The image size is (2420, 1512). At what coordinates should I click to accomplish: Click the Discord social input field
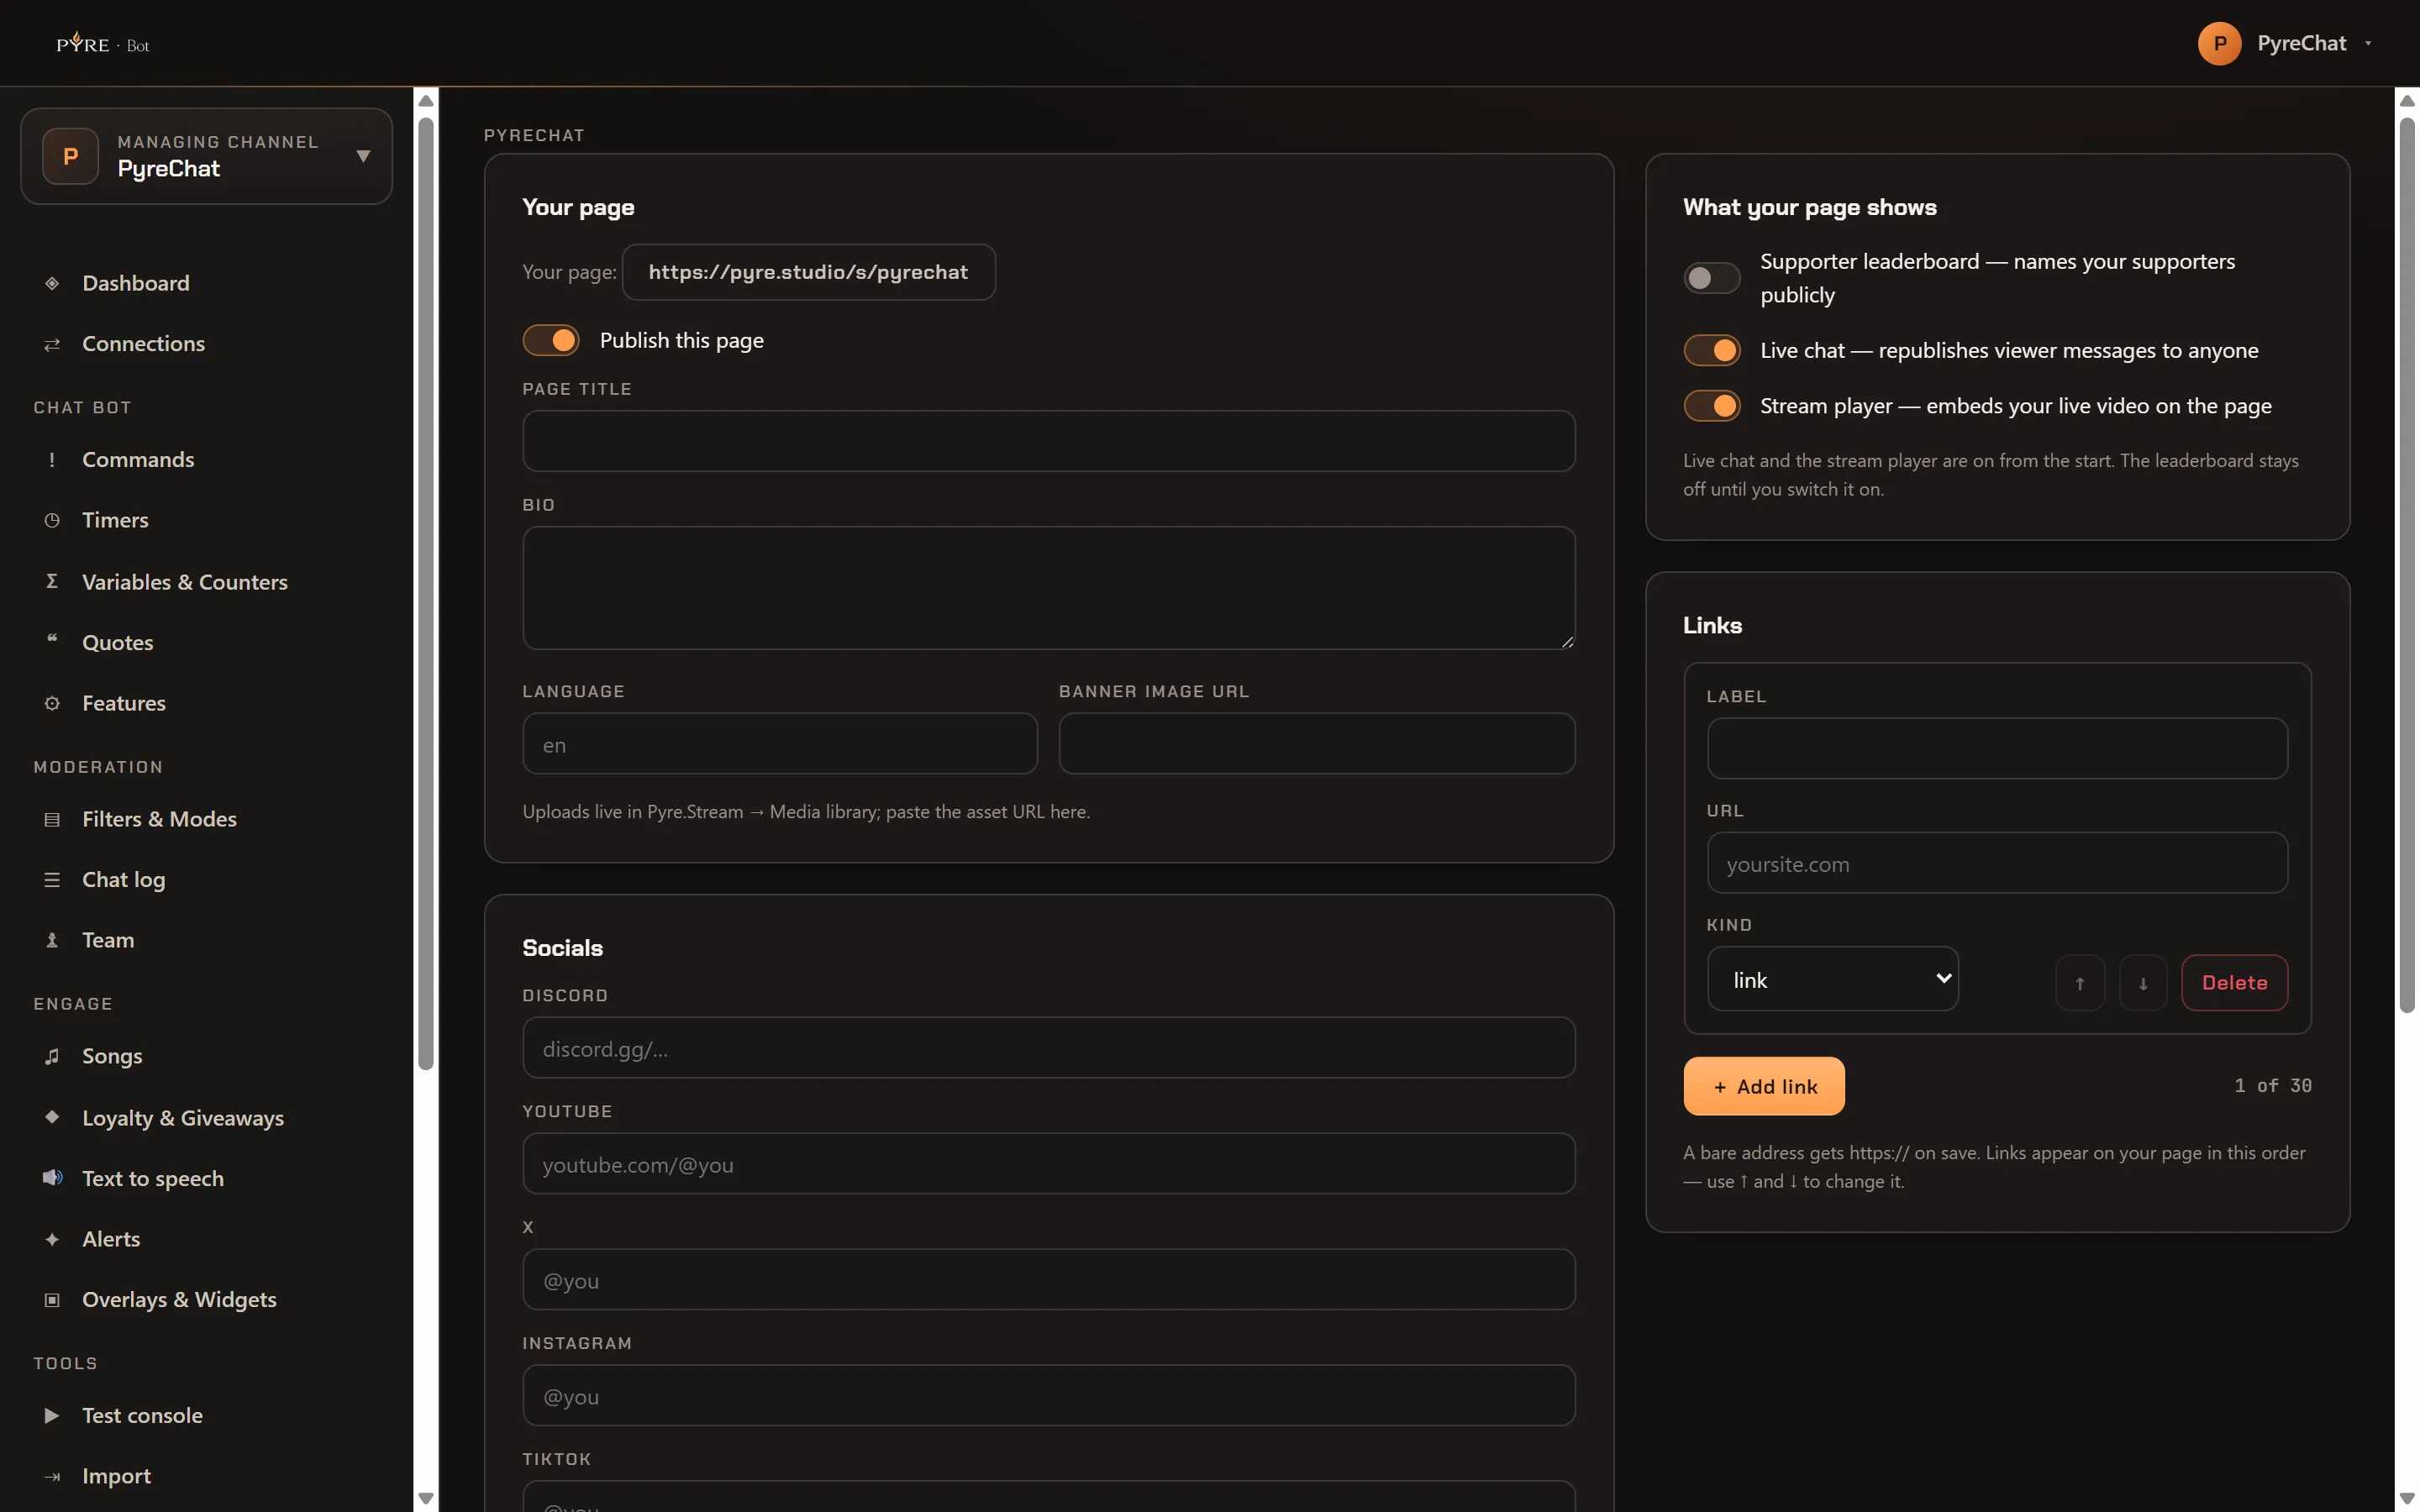pos(1048,1048)
